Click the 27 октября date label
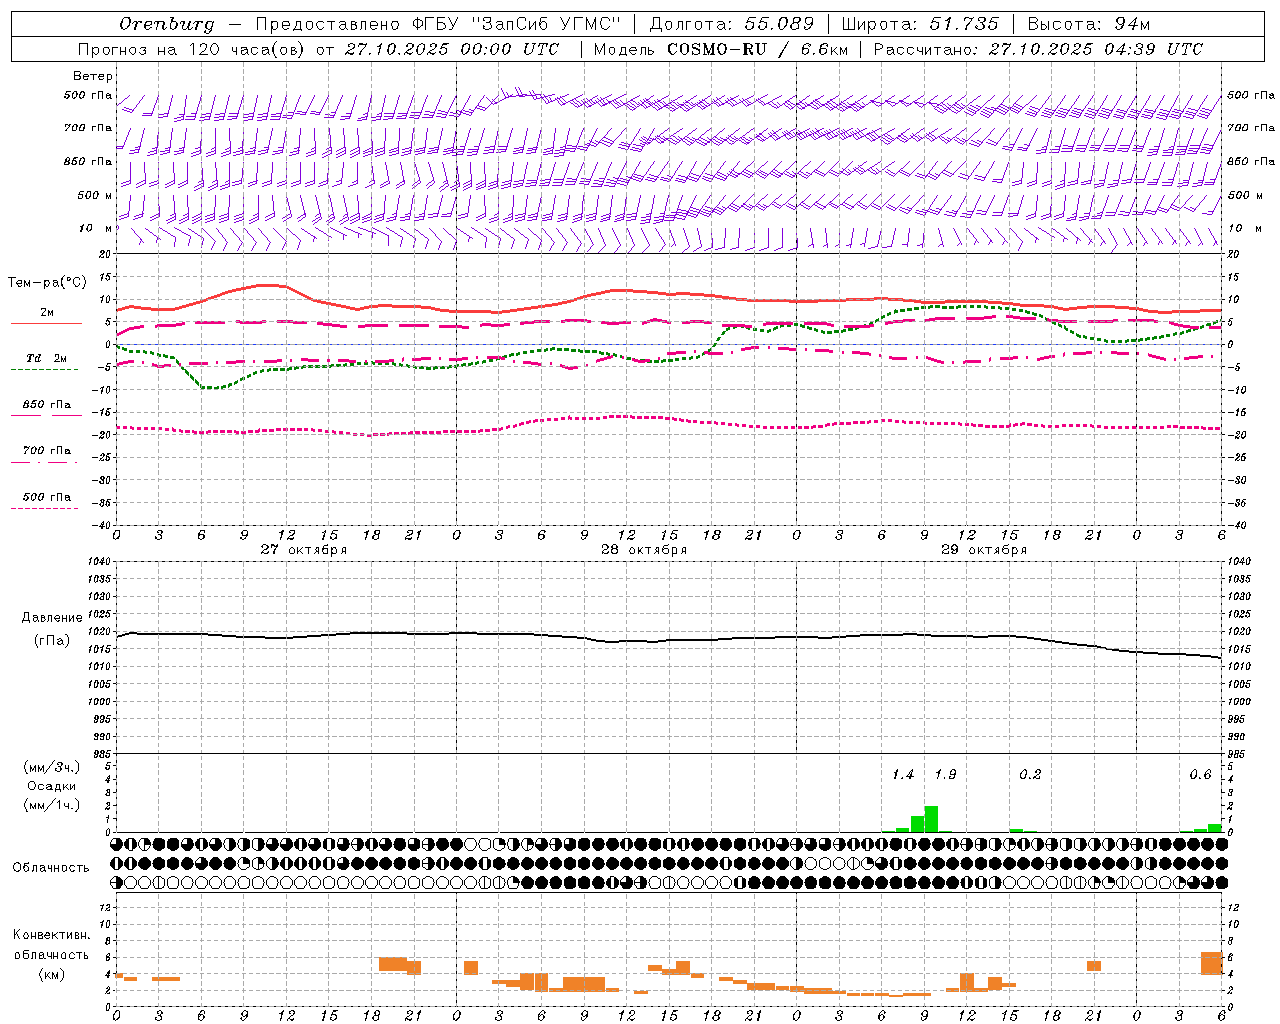Screen dimensions: 1280x1024 tap(304, 550)
